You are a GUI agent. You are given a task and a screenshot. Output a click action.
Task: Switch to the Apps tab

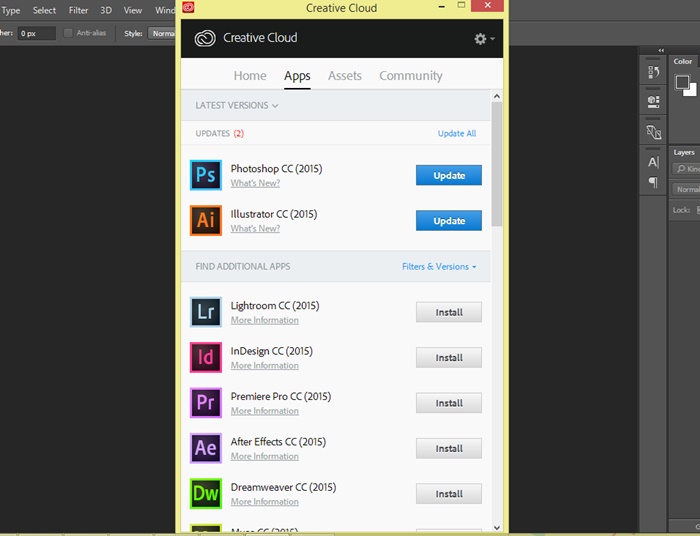297,76
